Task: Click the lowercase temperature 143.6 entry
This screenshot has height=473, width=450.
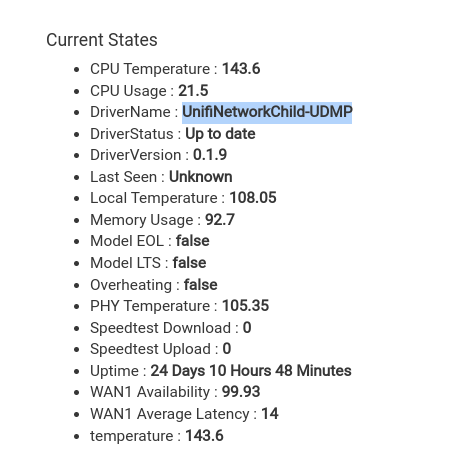Action: pos(157,436)
